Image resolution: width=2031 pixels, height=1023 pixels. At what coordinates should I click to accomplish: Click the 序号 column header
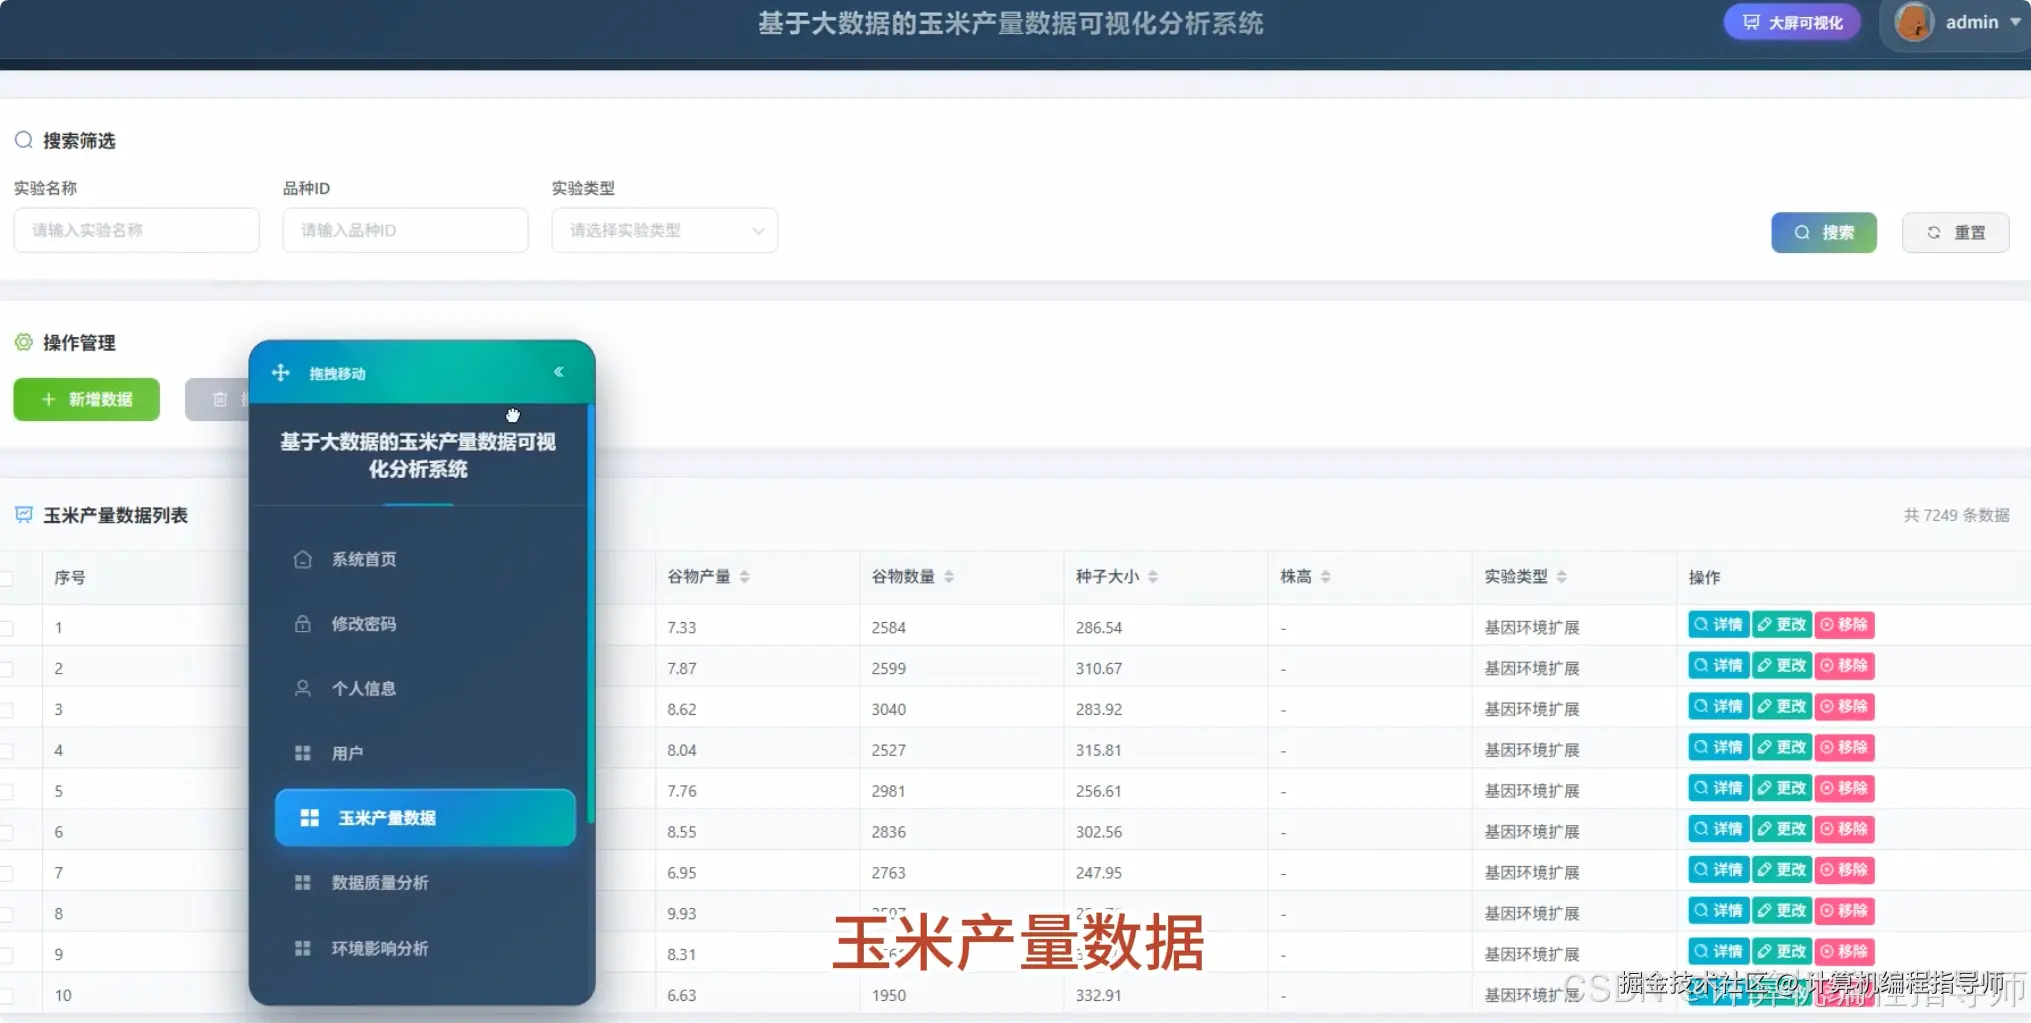pos(70,578)
